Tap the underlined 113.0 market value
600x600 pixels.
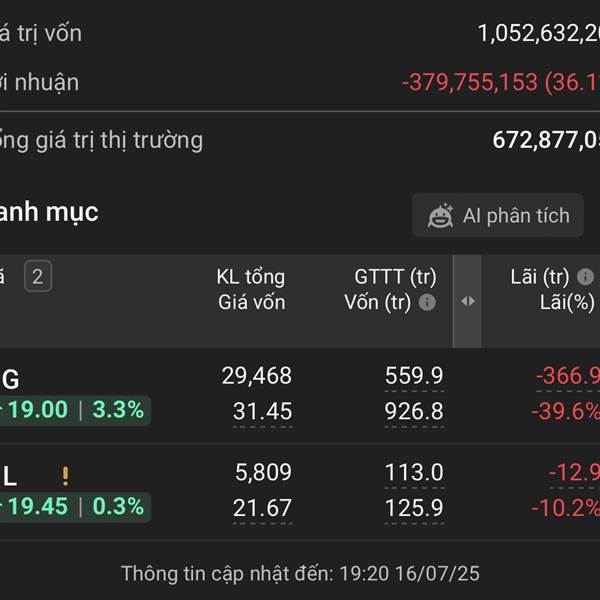click(x=414, y=472)
